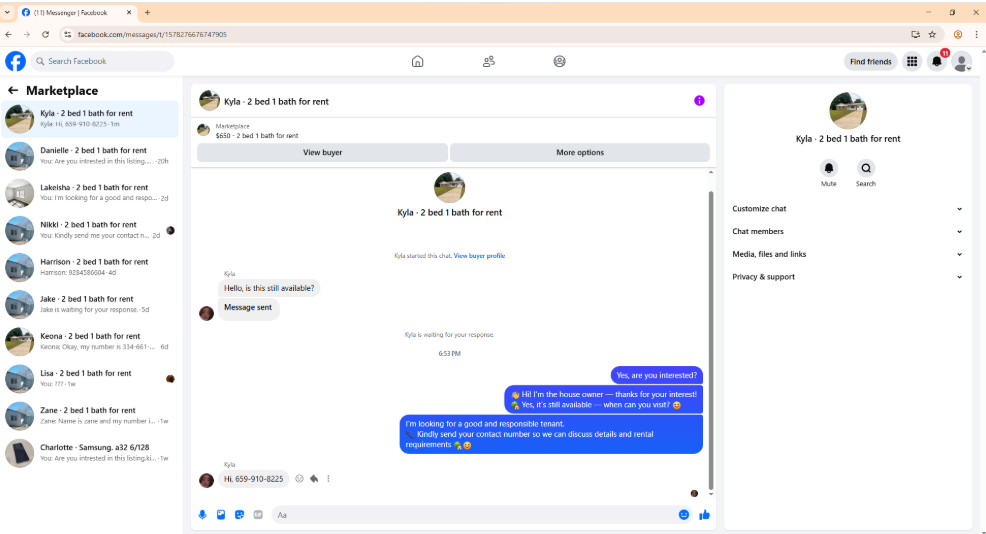
Task: Open the Jake conversation
Action: (91, 304)
